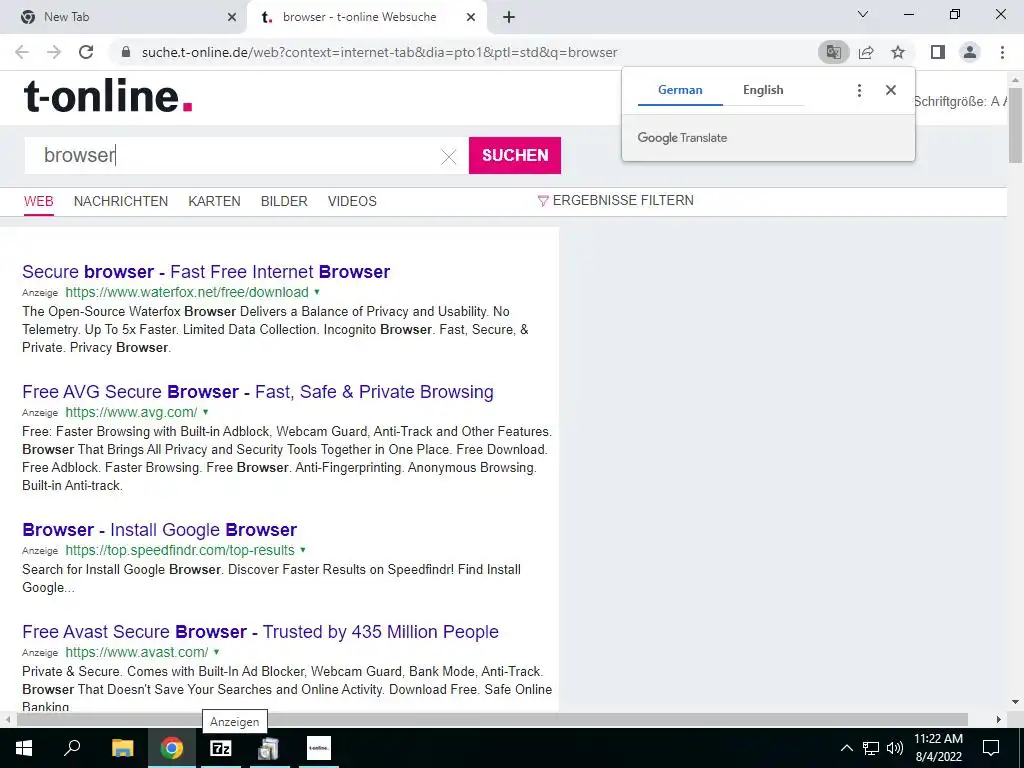Viewport: 1024px width, 768px height.
Task: Open ERGEBNISSE FILTERN options
Action: [x=615, y=200]
